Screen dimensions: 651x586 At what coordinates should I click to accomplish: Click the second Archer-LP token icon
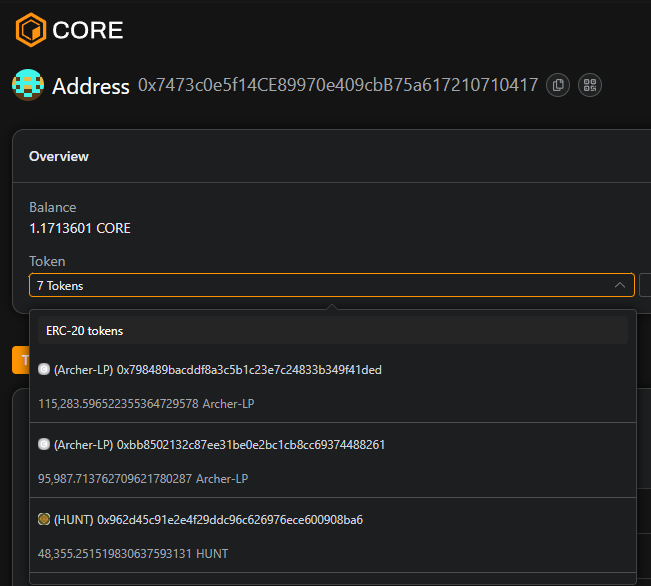tap(44, 444)
